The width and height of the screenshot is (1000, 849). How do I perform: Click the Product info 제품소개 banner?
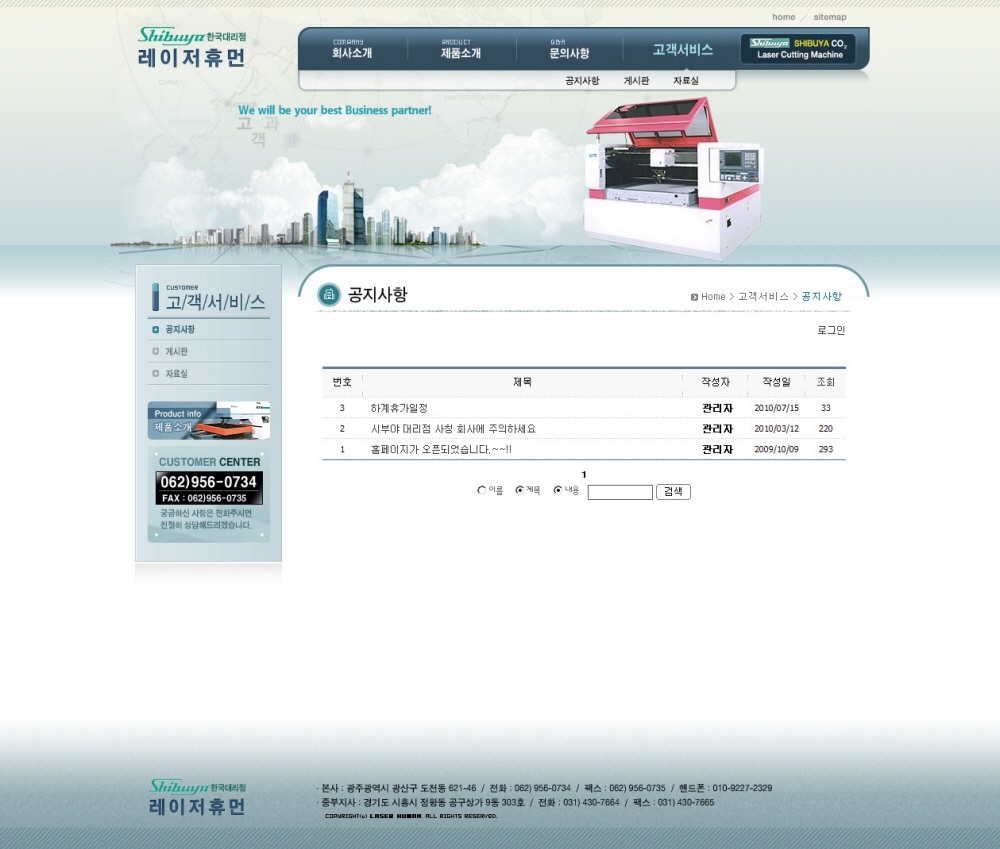point(208,420)
